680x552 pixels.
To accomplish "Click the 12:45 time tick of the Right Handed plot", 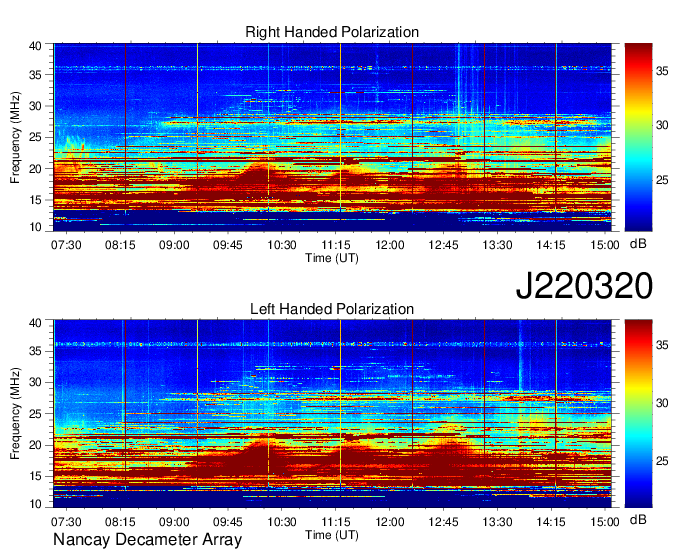I will pos(443,245).
